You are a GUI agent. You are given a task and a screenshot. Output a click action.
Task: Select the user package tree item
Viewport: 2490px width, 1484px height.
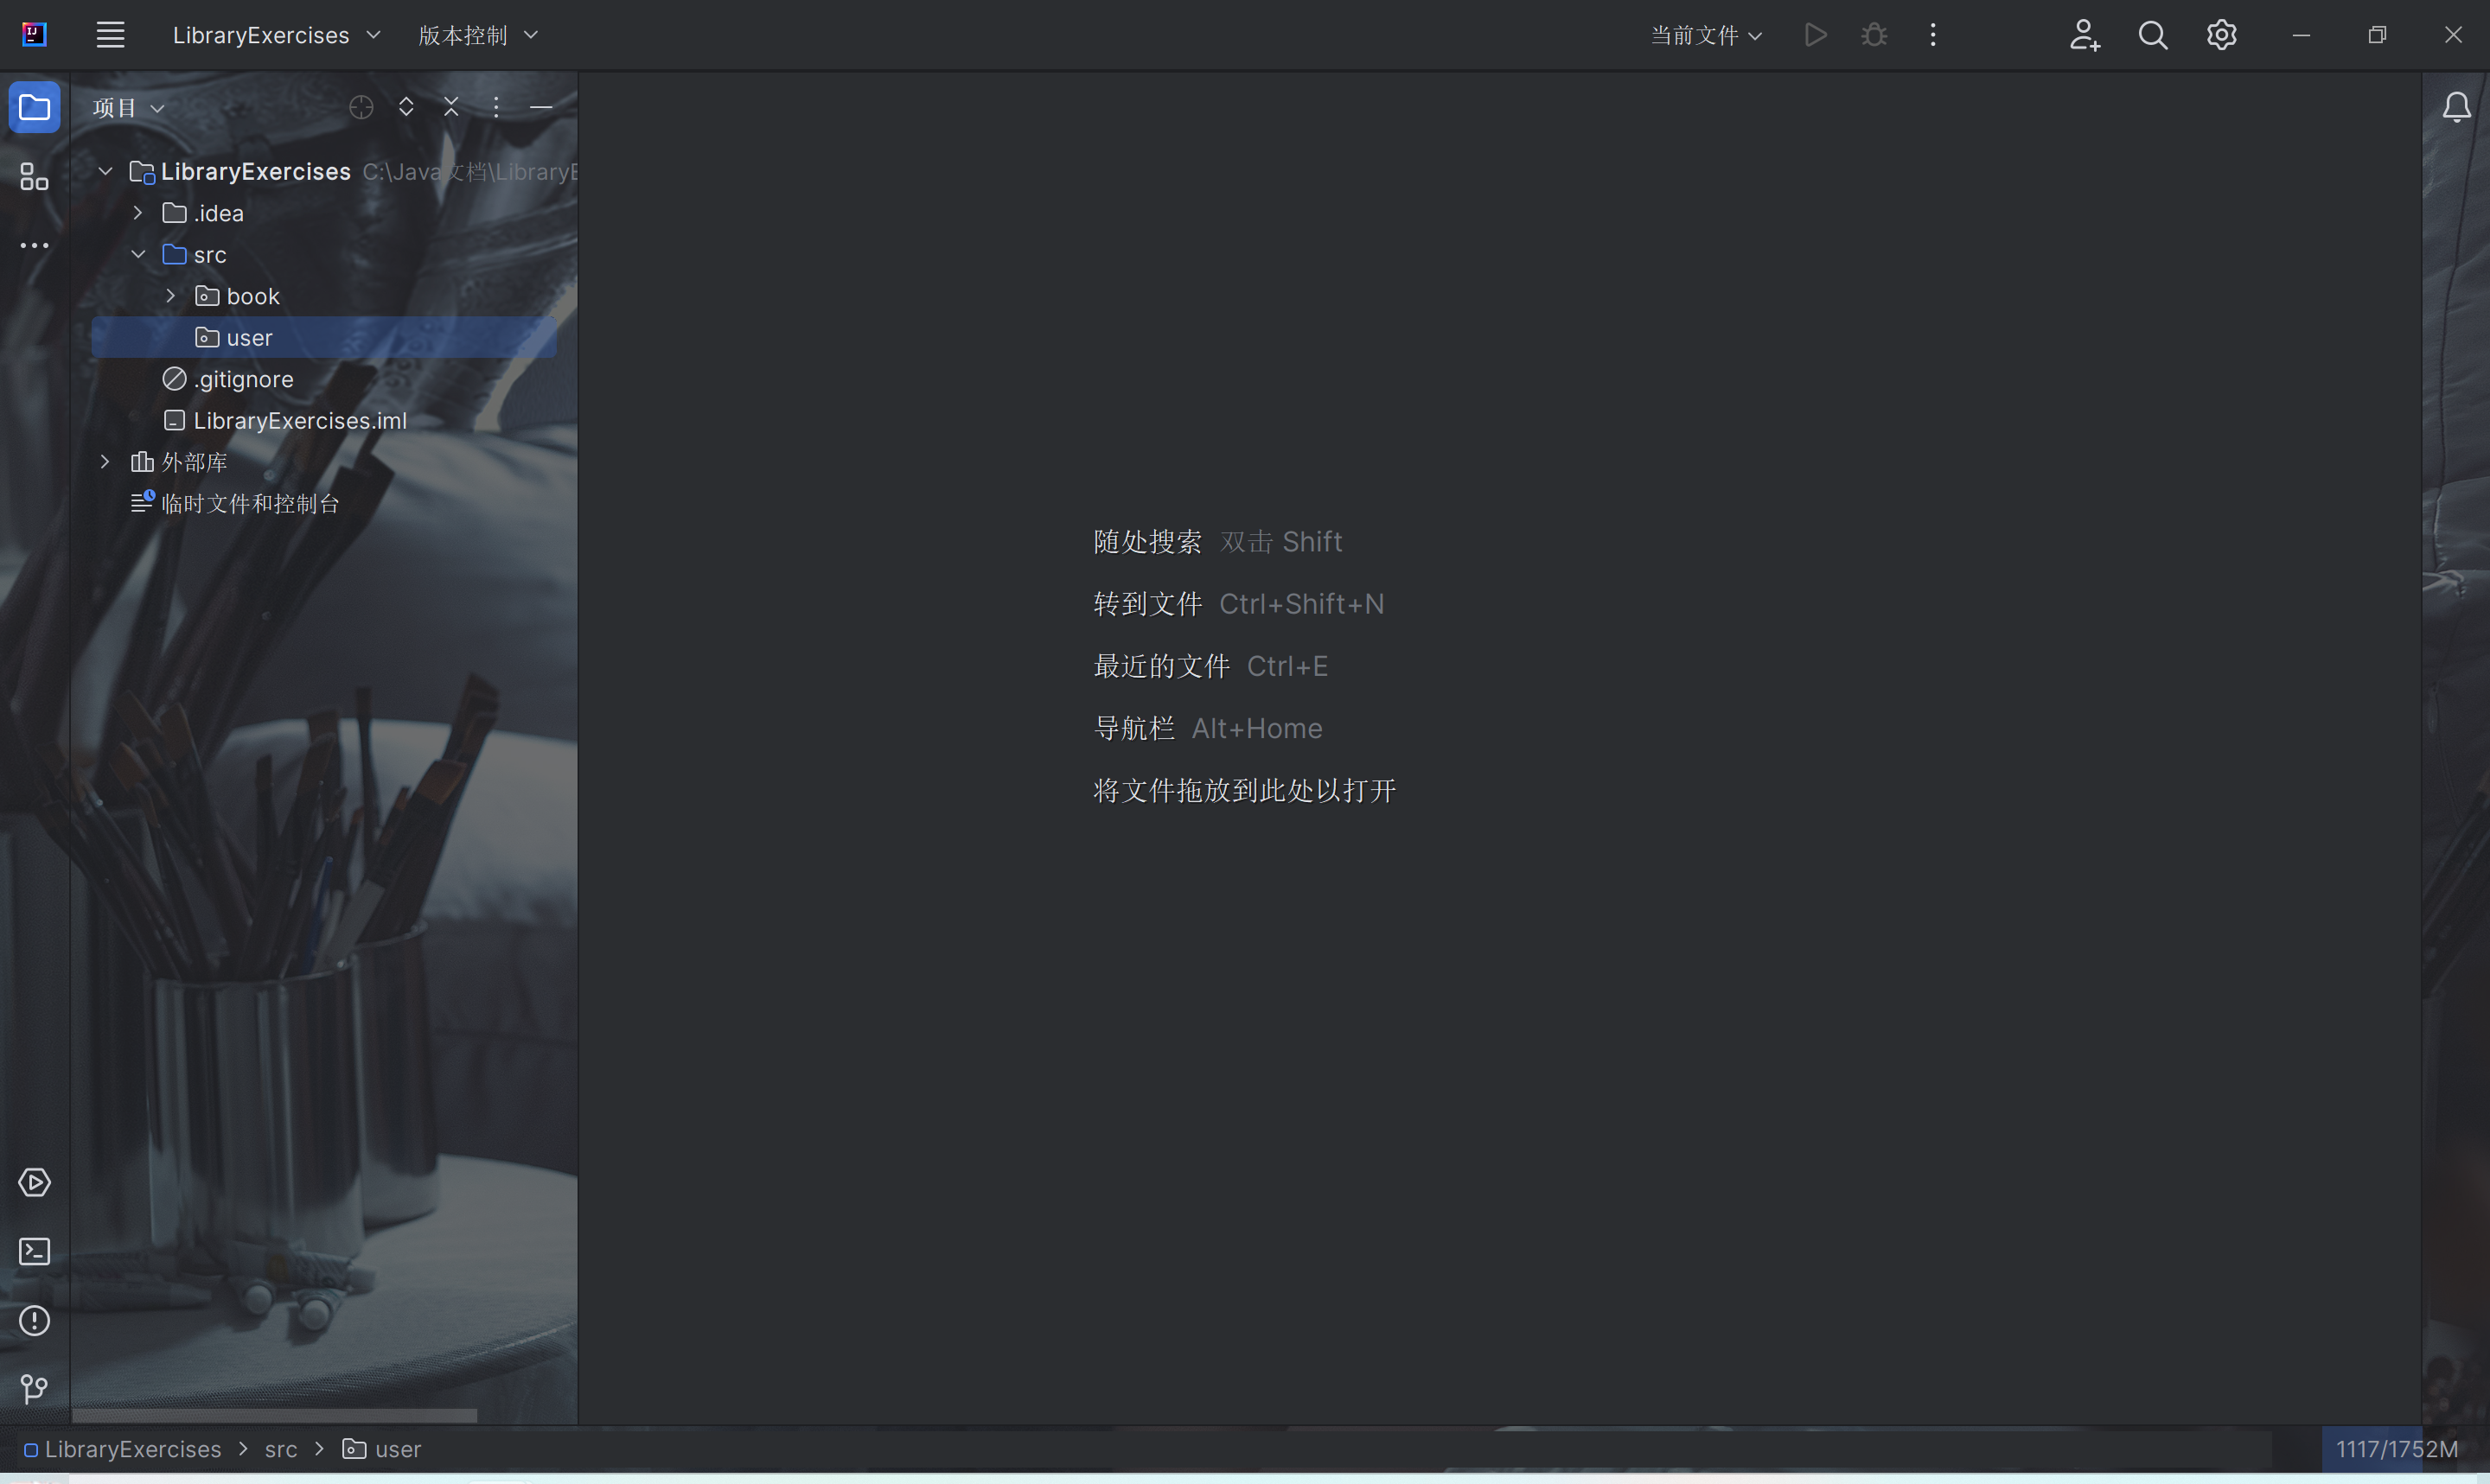(x=249, y=337)
